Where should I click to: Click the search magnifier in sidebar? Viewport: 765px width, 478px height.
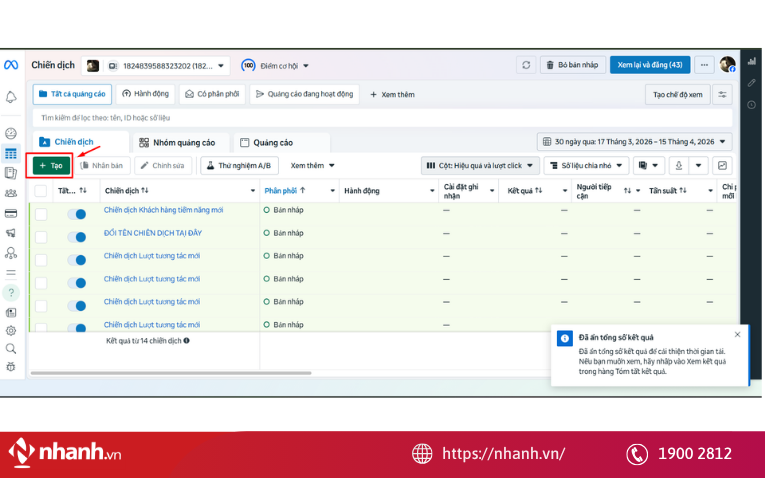[x=11, y=349]
